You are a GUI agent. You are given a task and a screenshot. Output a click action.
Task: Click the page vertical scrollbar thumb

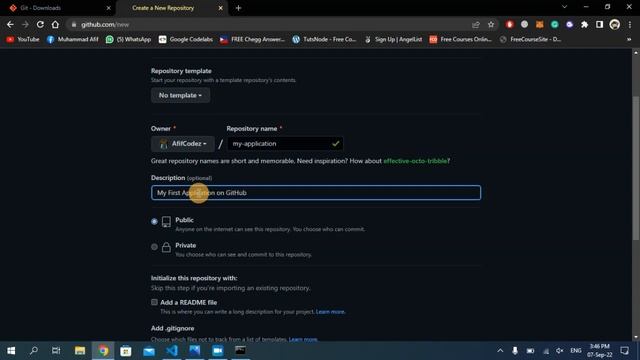(x=636, y=167)
